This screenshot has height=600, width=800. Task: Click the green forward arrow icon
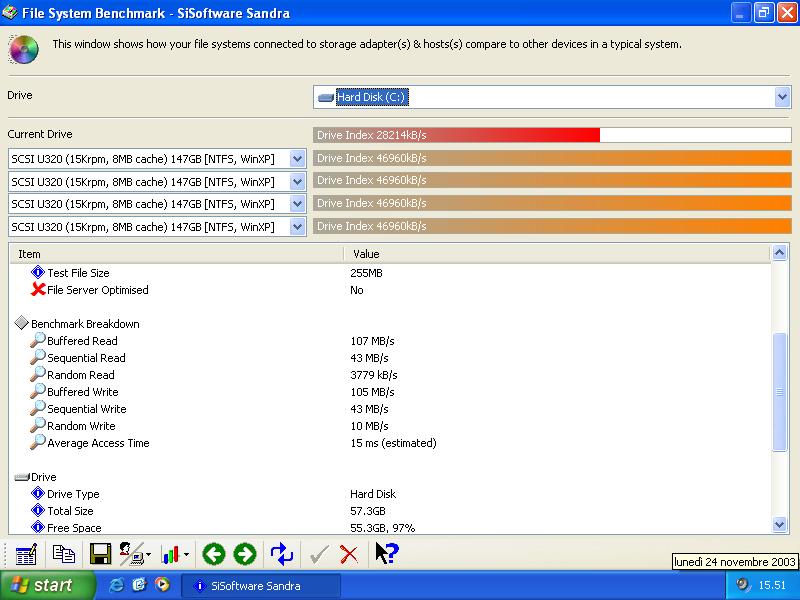point(245,554)
